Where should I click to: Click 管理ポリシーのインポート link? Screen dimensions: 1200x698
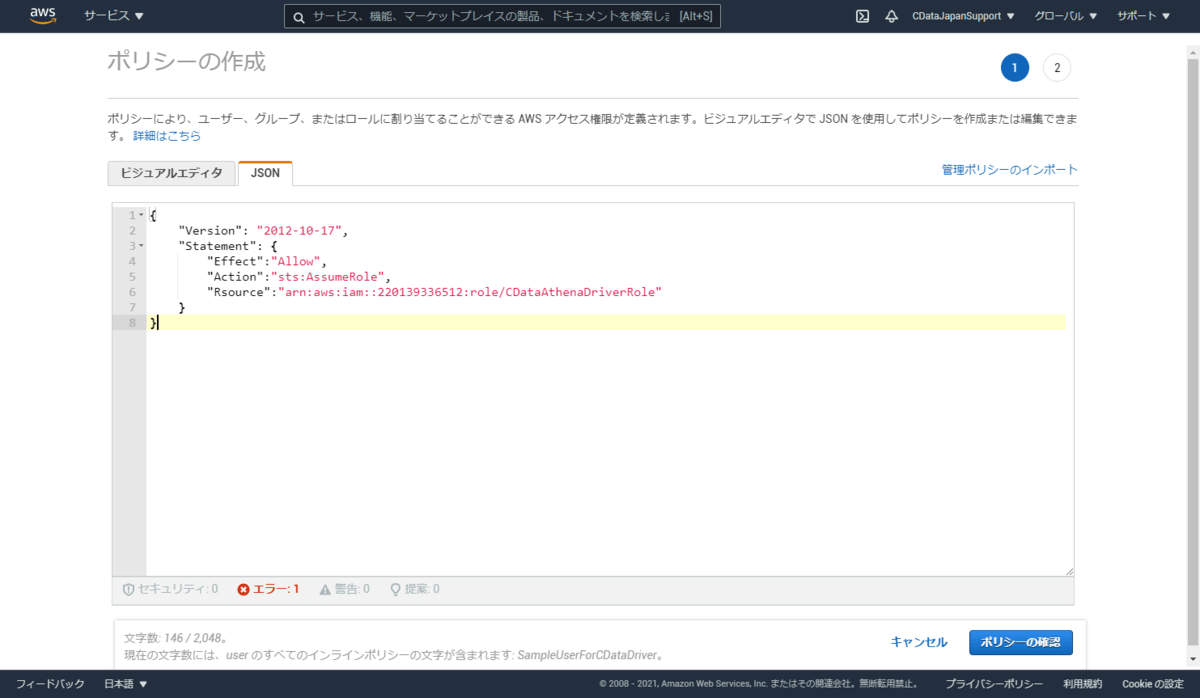point(1009,170)
